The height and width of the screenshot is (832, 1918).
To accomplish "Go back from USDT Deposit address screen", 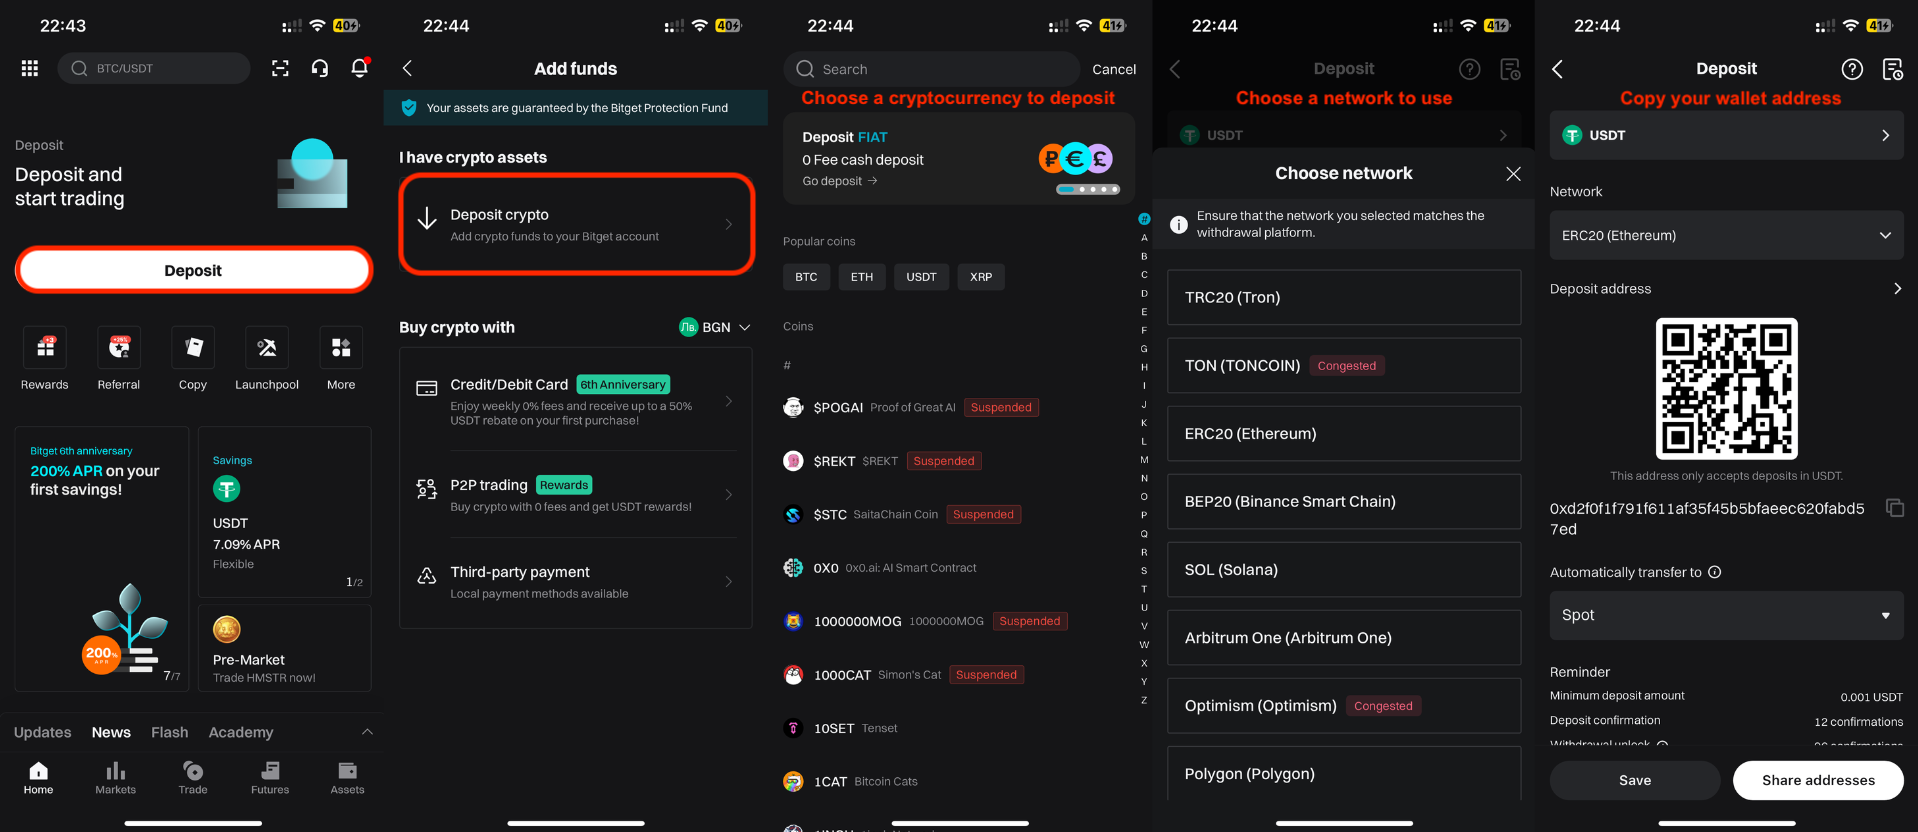I will [x=1557, y=69].
